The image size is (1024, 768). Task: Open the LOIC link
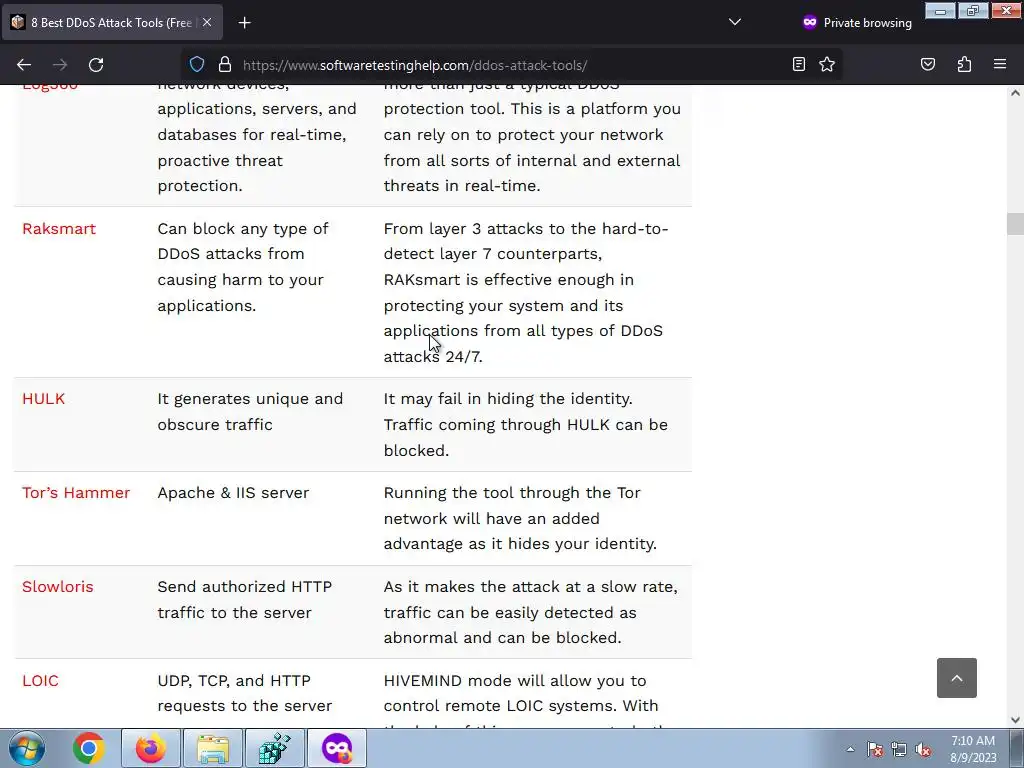40,680
